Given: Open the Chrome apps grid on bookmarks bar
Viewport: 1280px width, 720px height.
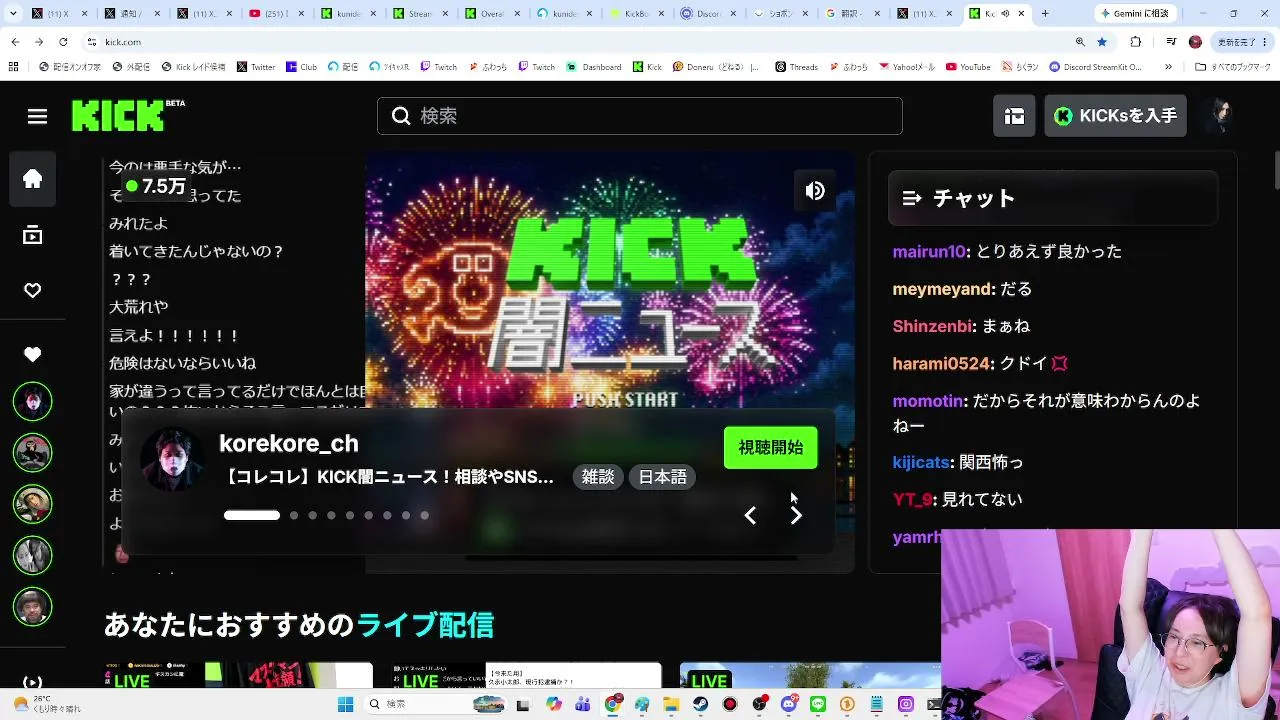Looking at the screenshot, I should coord(13,67).
